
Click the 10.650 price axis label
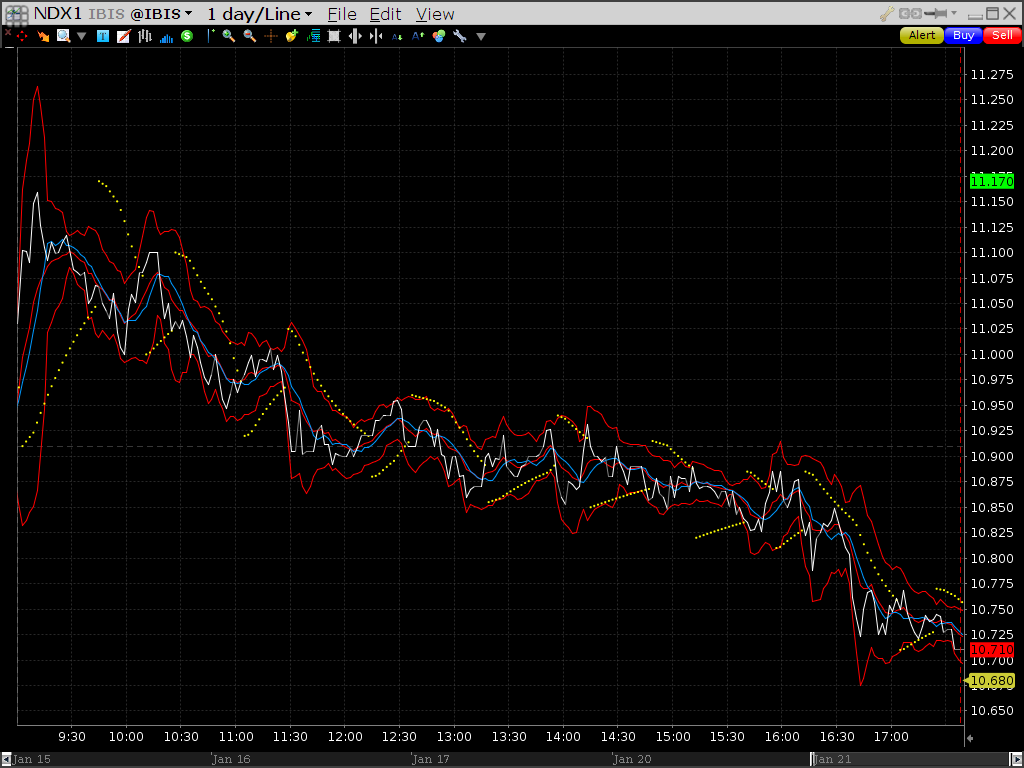pyautogui.click(x=992, y=711)
